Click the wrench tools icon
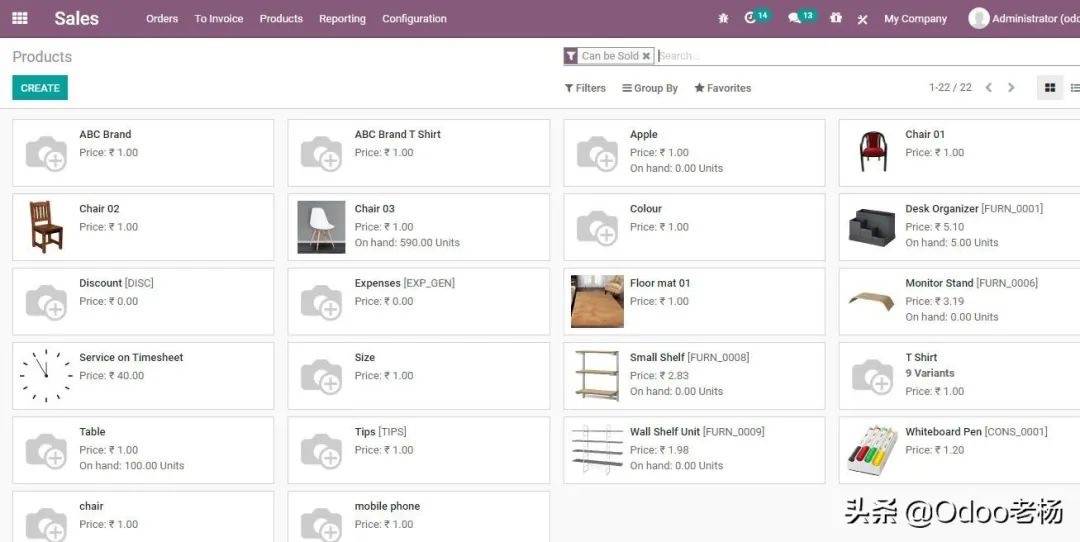Viewport: 1080px width, 542px height. (862, 19)
